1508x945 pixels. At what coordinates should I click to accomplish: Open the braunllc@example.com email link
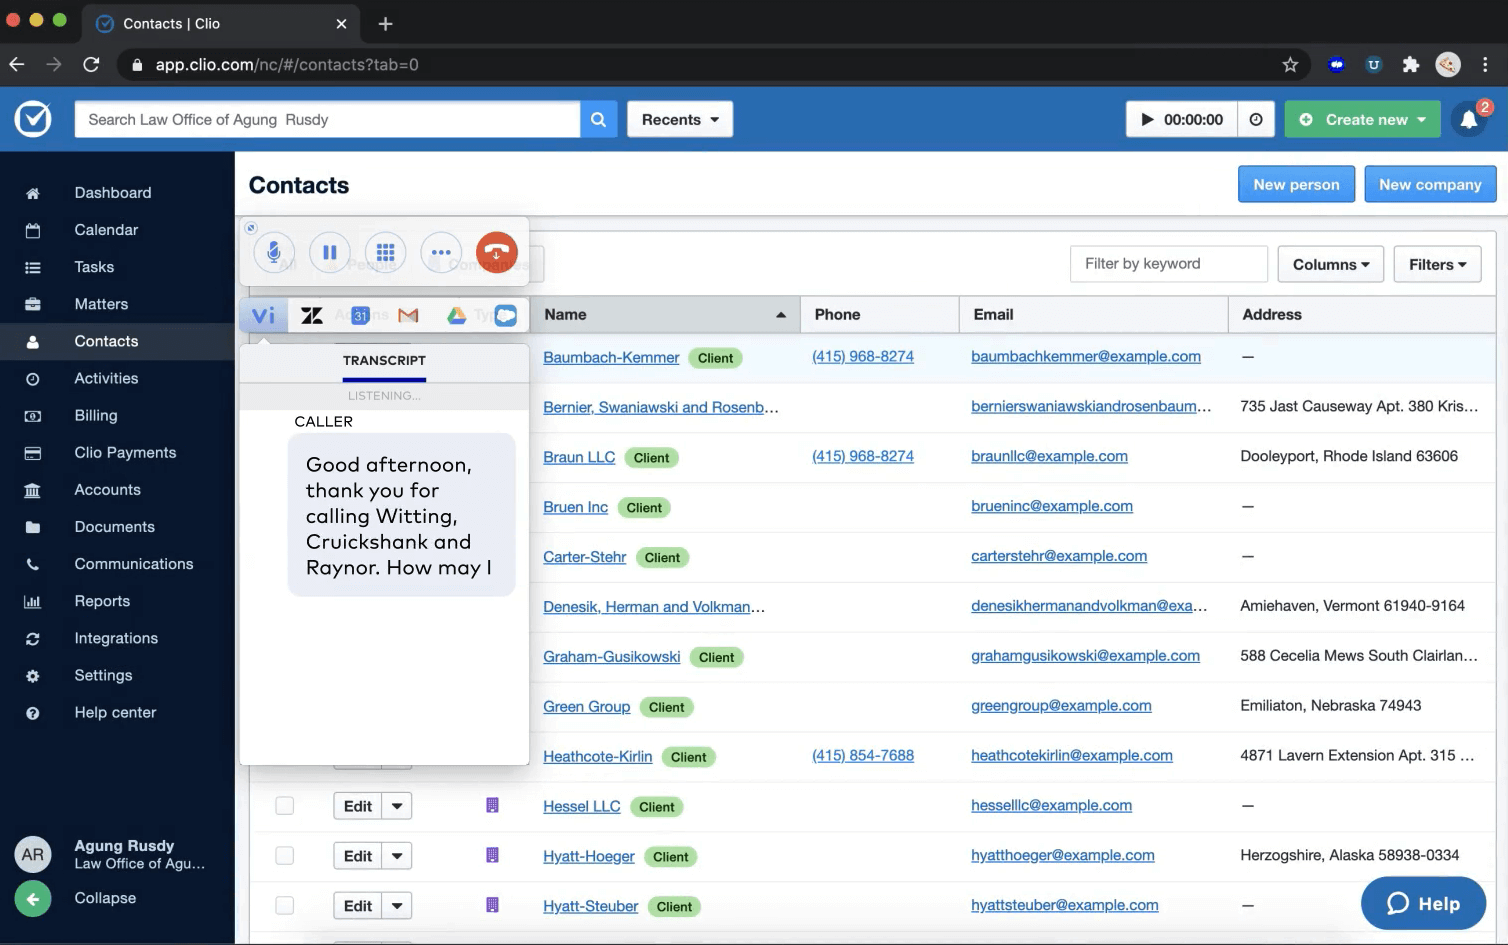[1049, 455]
